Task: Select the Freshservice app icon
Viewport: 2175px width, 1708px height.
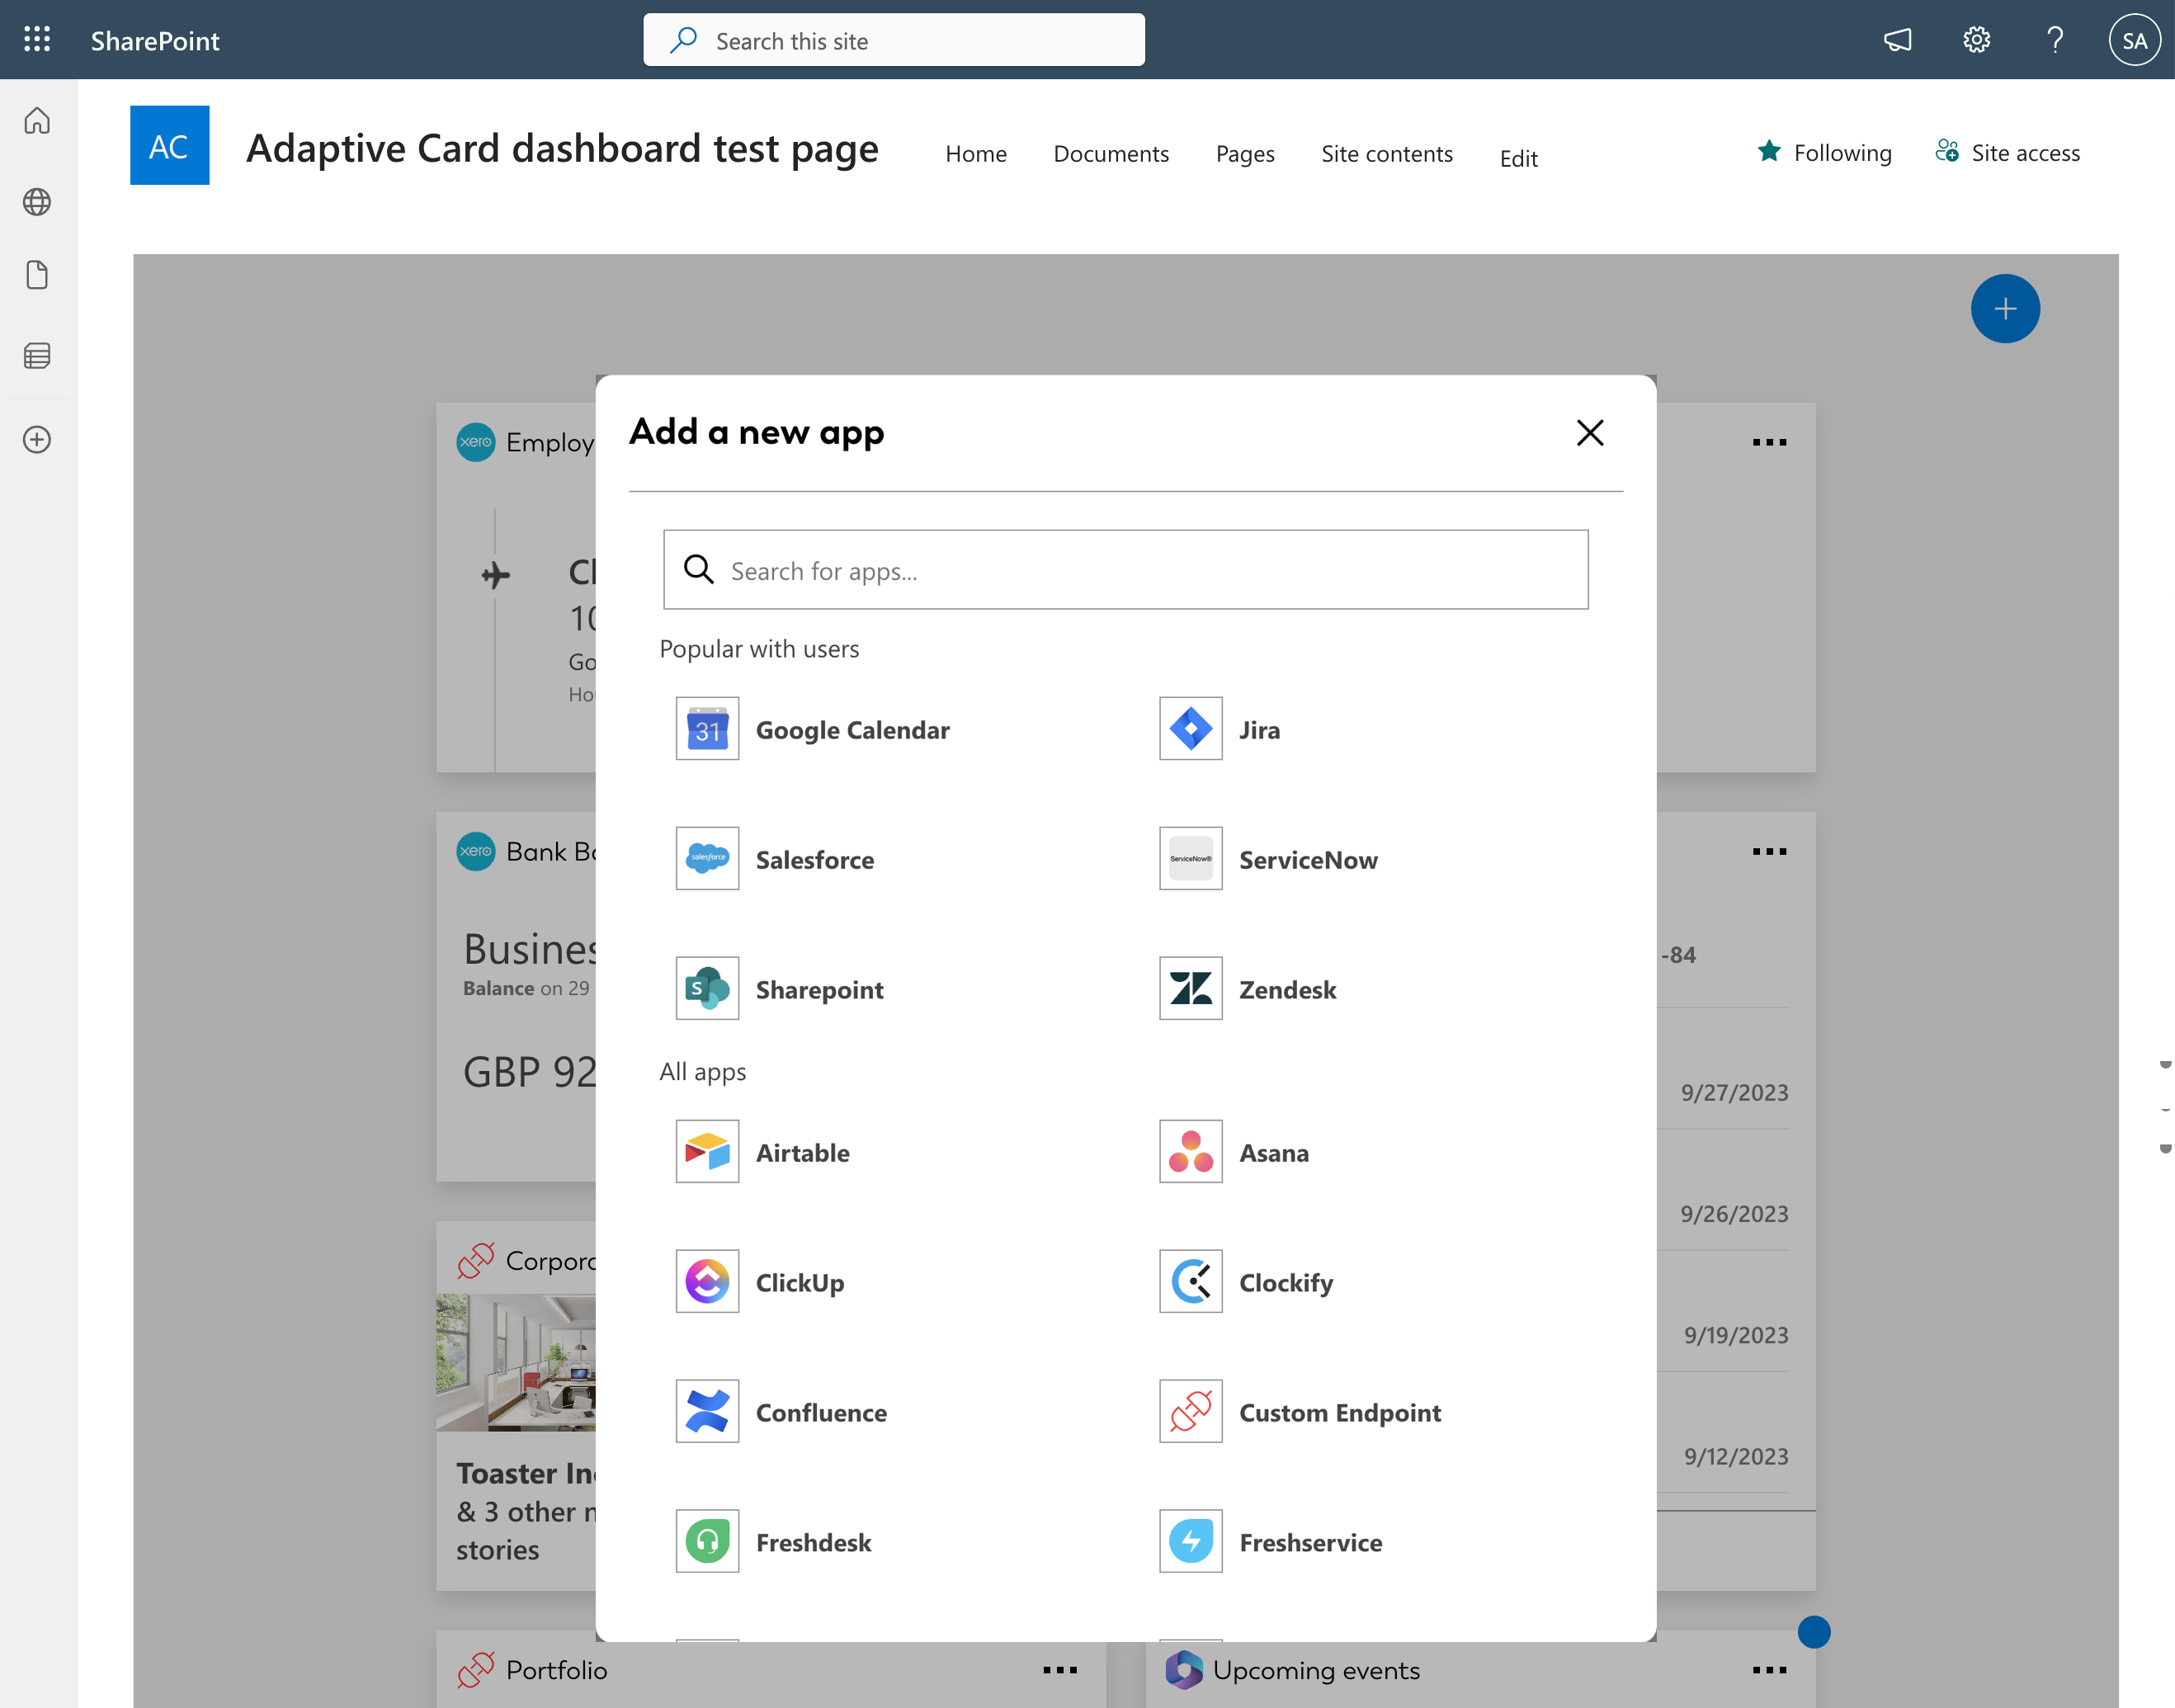Action: pyautogui.click(x=1190, y=1542)
